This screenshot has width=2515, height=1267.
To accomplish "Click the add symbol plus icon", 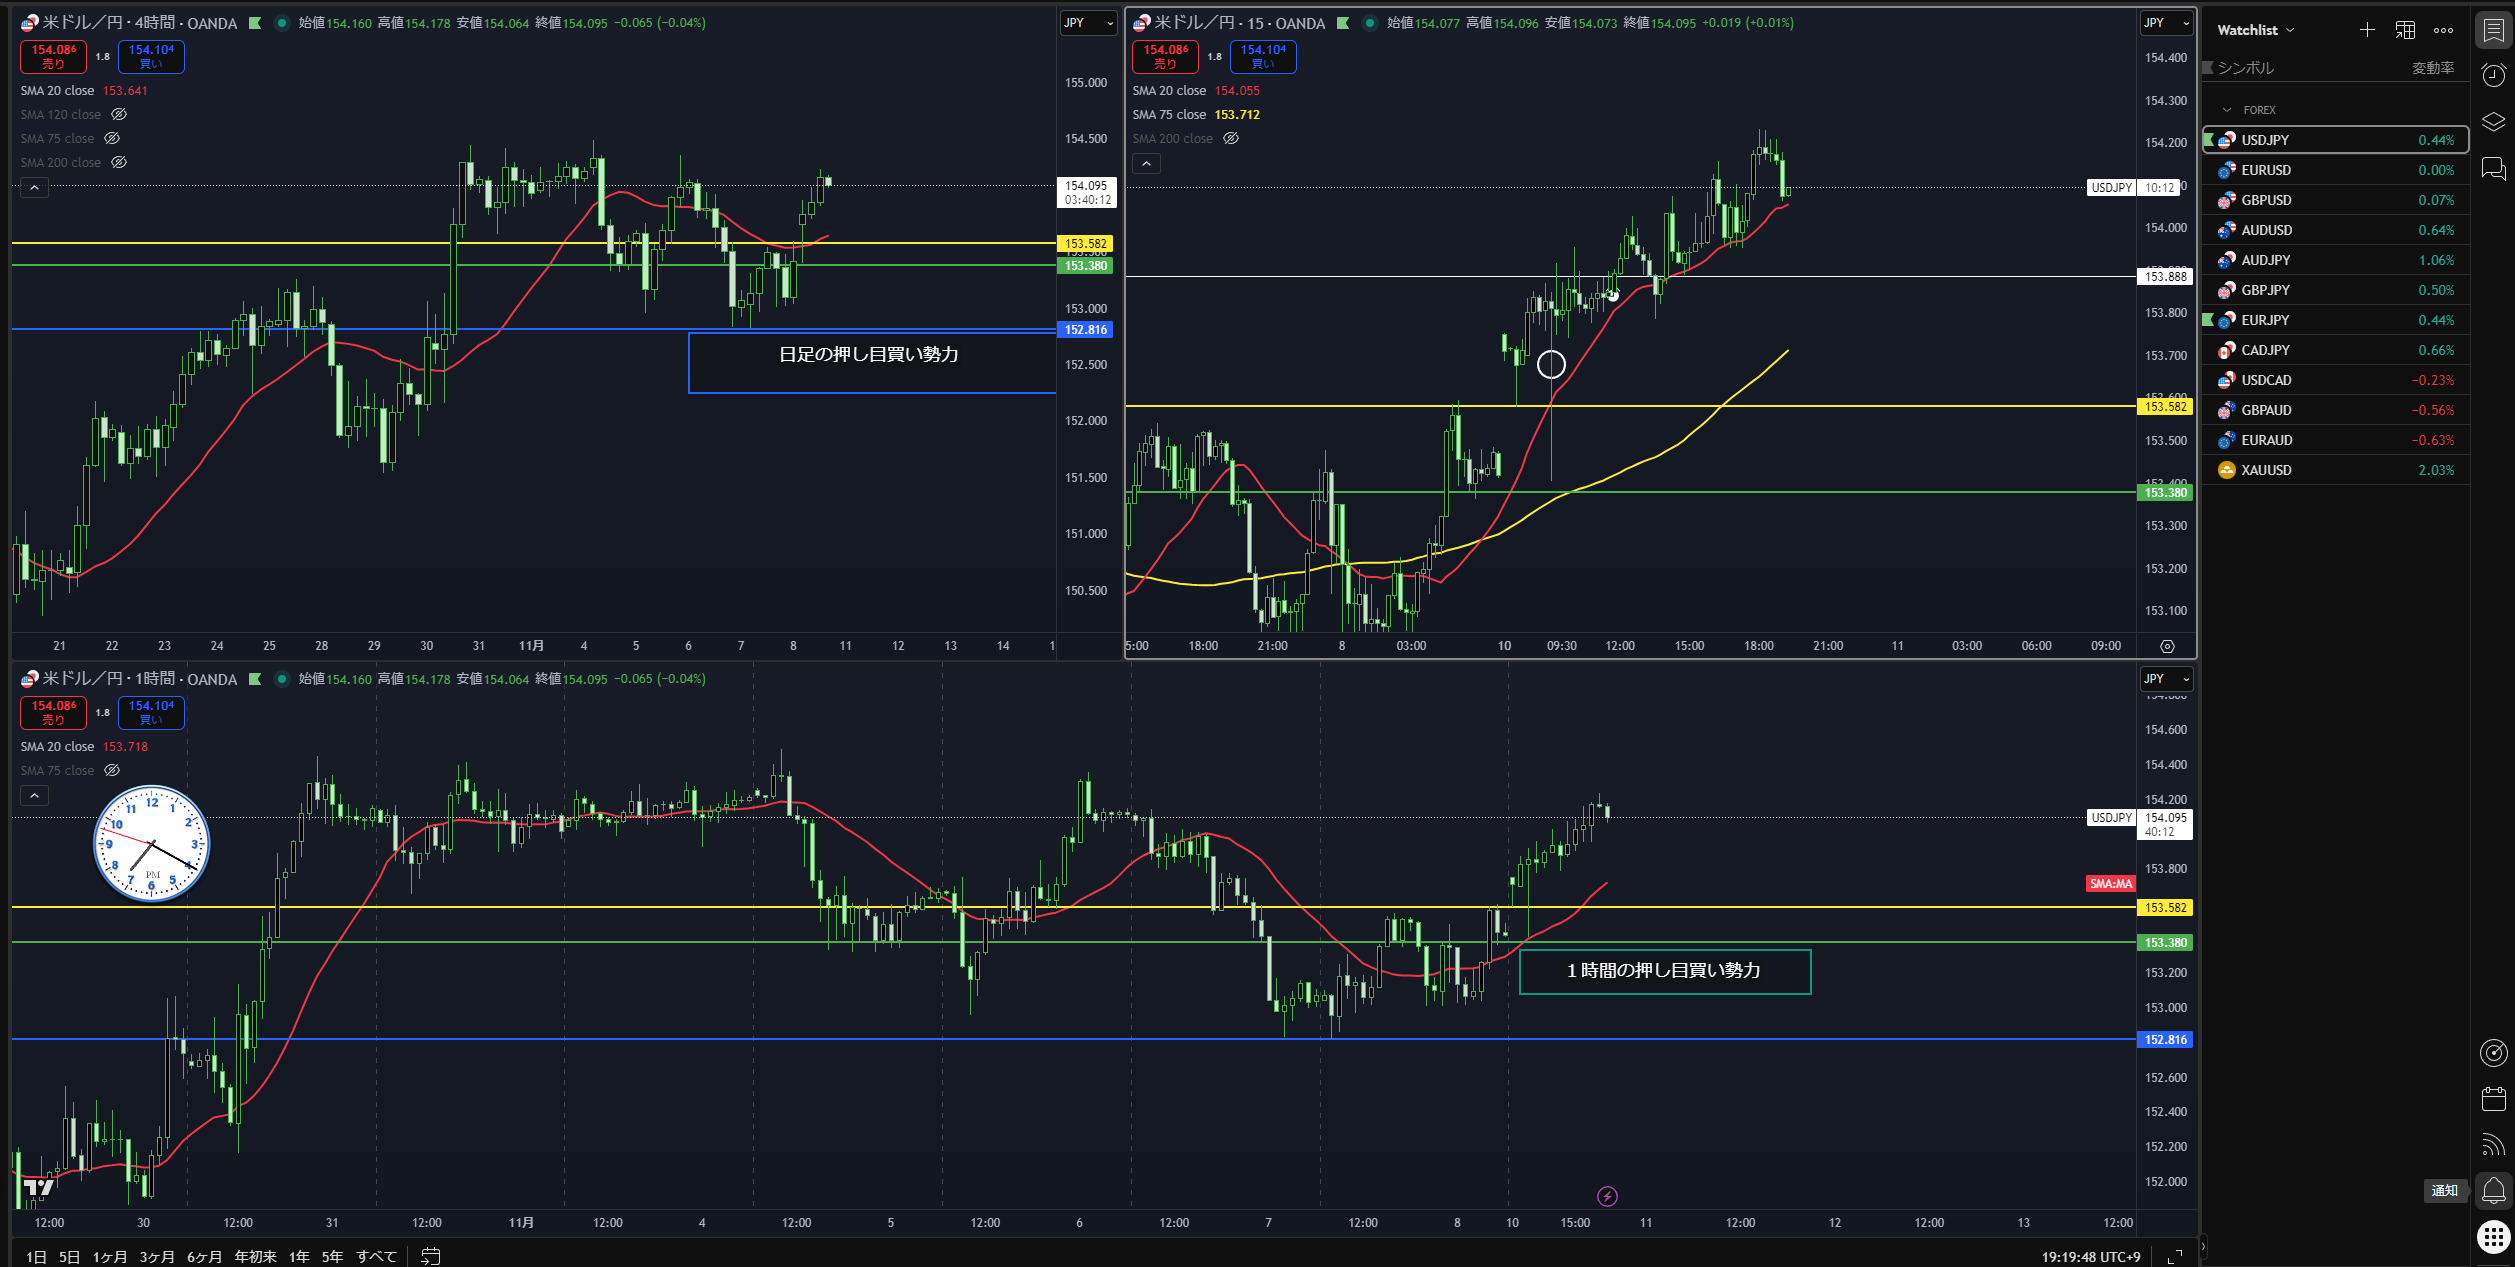I will pos(2367,30).
